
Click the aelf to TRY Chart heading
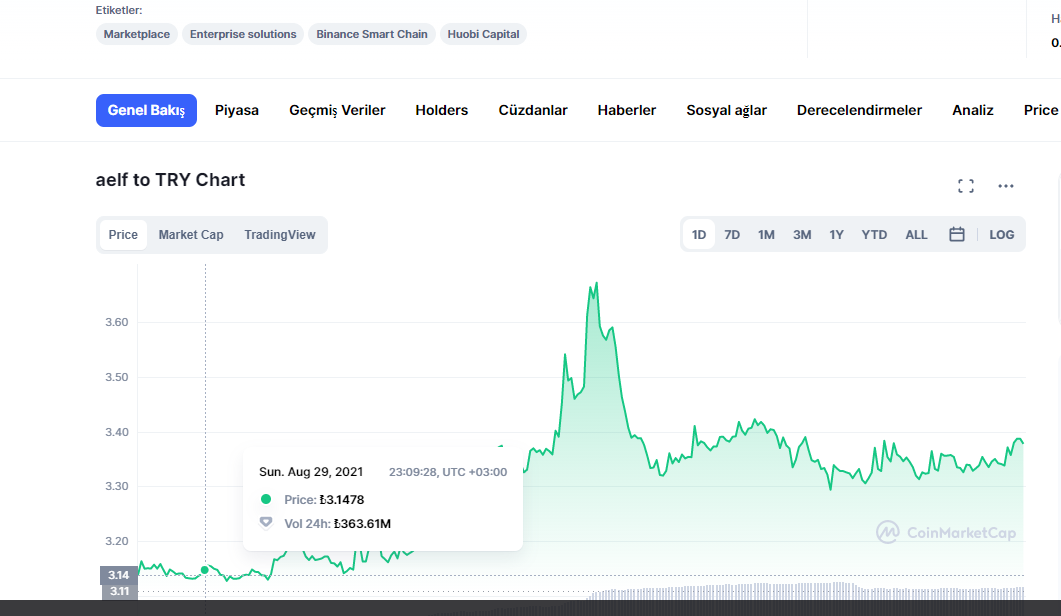171,180
